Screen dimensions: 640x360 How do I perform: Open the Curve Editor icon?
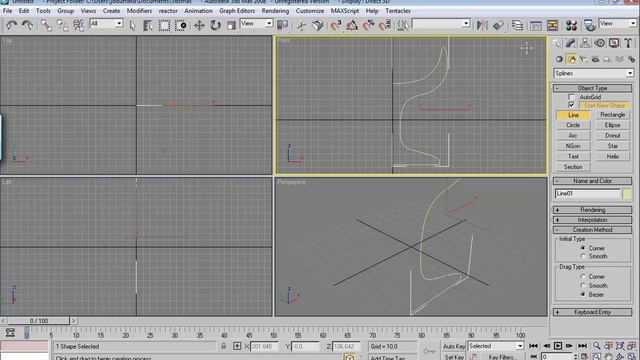click(x=536, y=25)
